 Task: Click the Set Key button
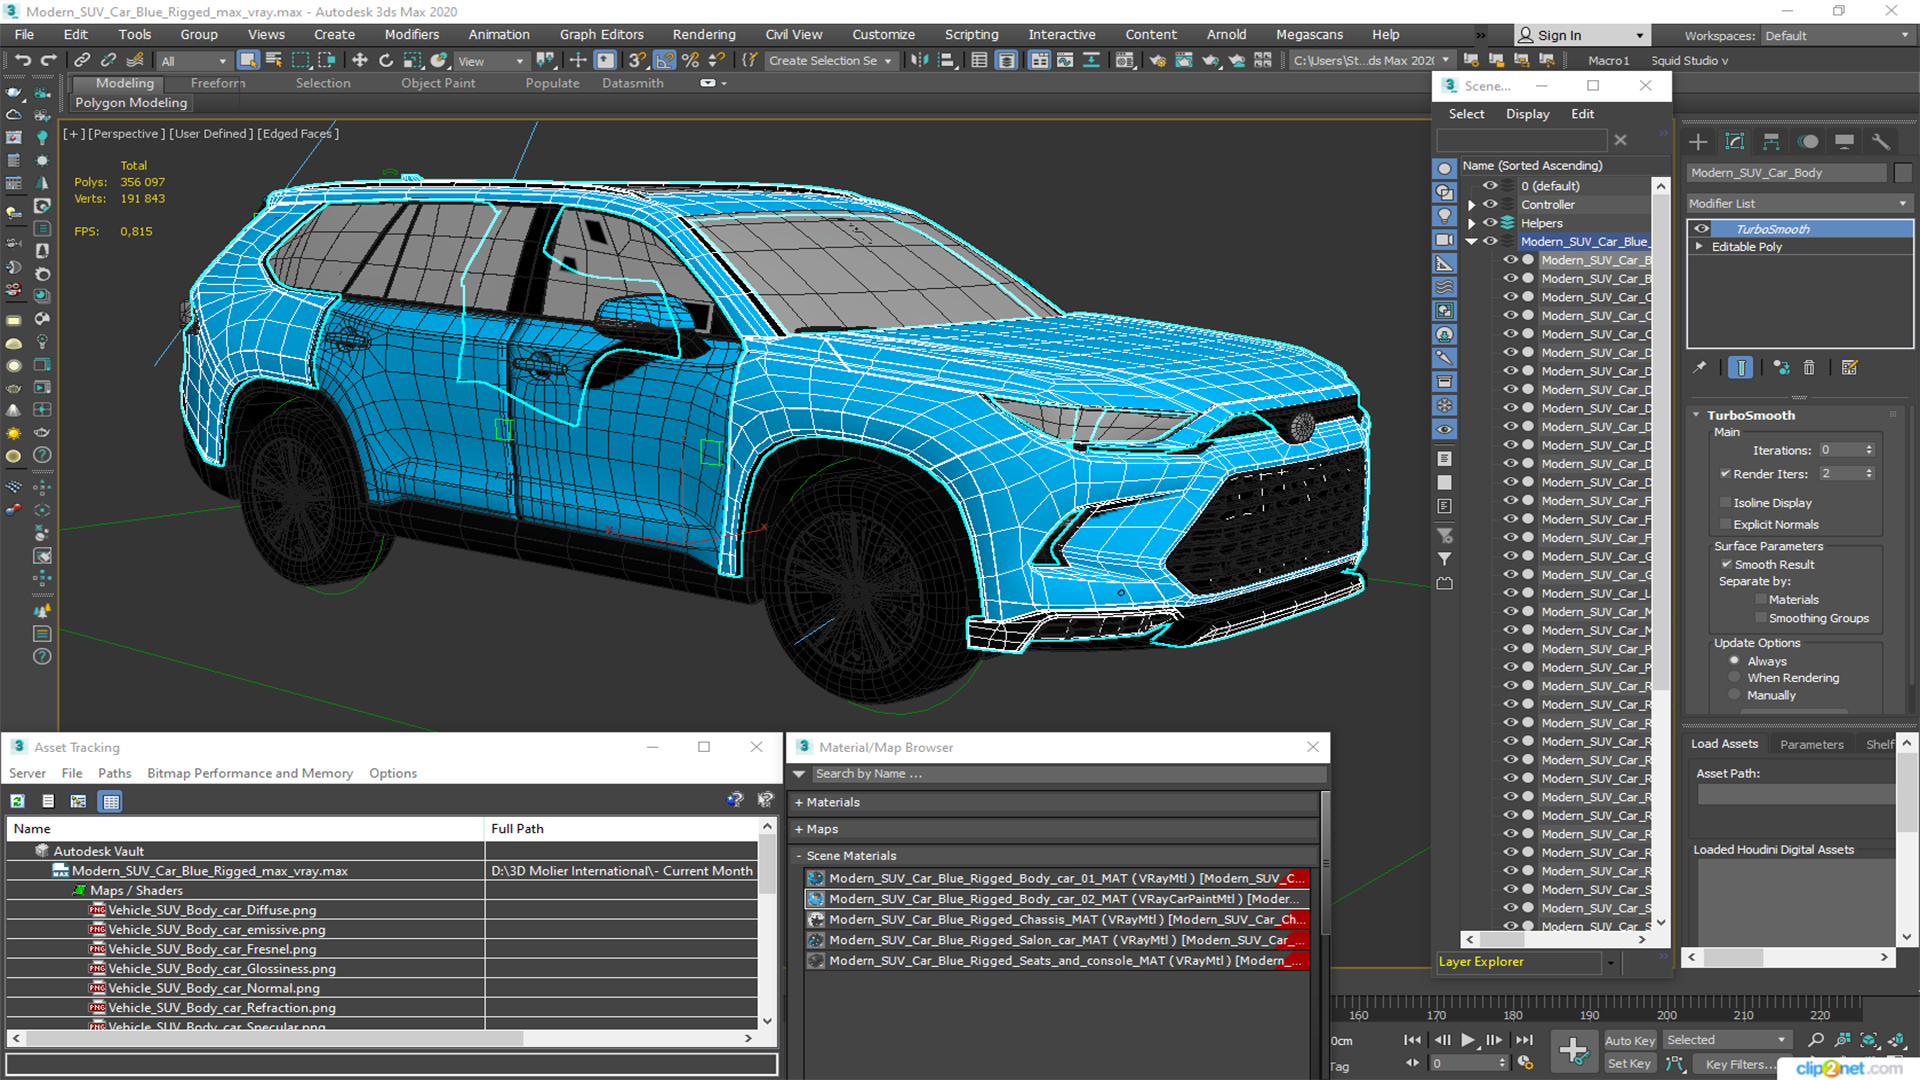1630,1064
